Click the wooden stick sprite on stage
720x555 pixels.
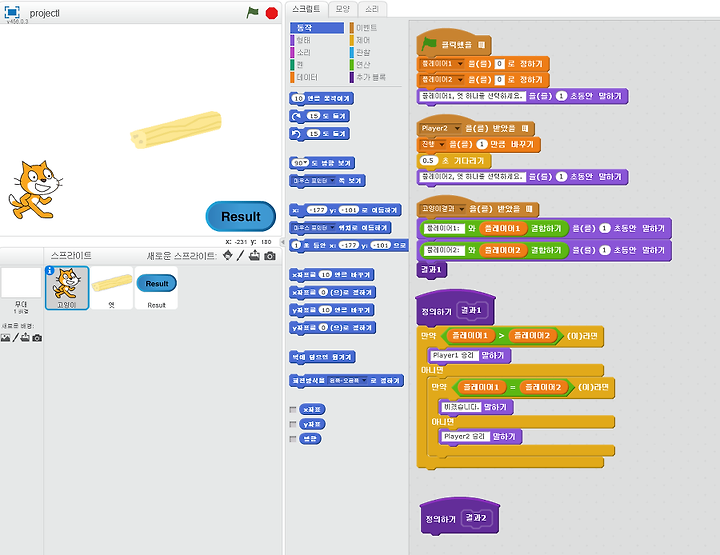click(176, 129)
